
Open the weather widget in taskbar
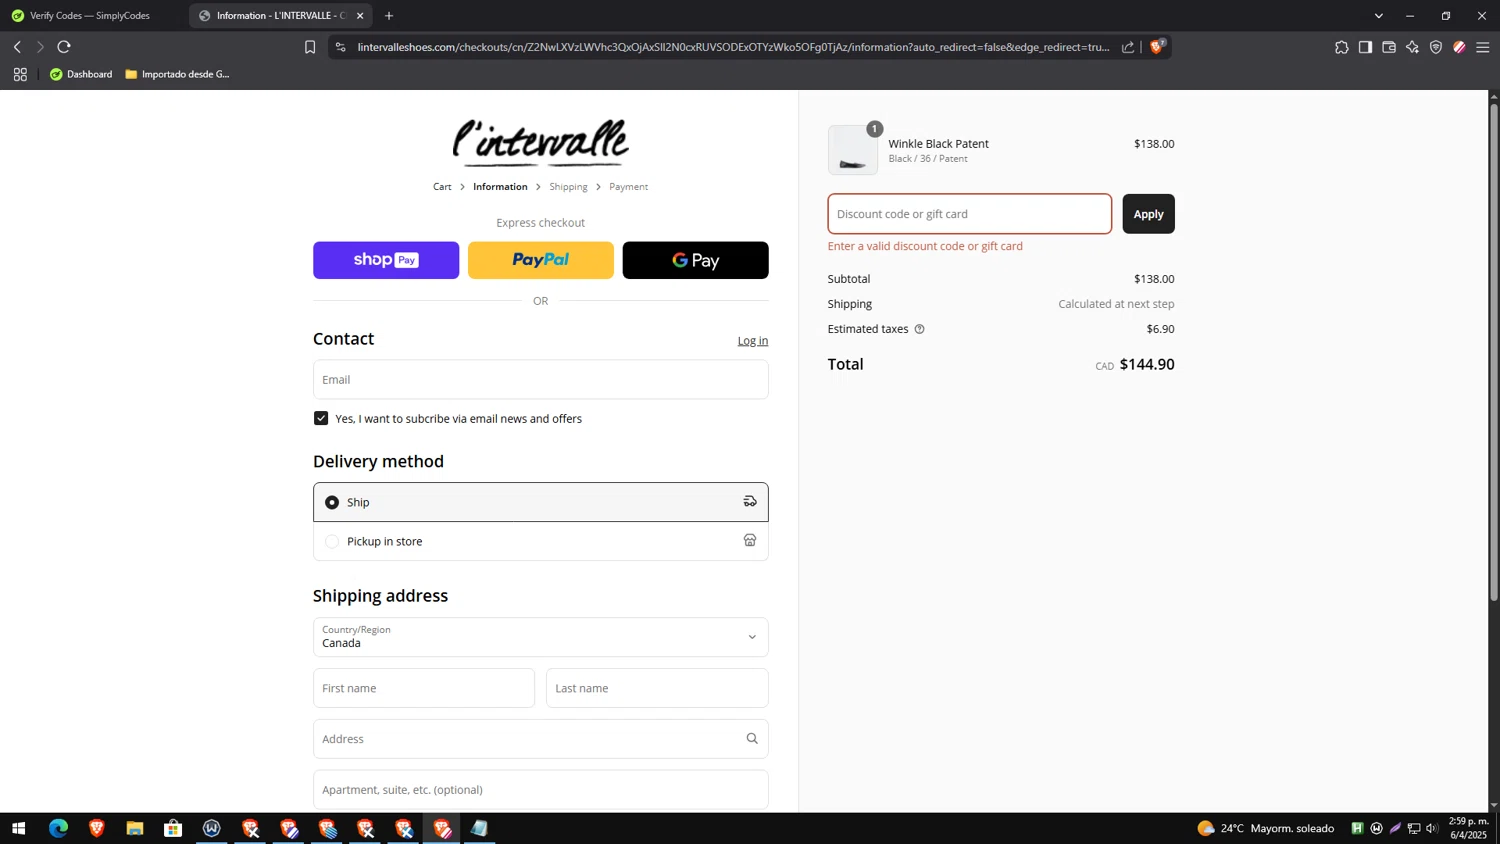1266,828
